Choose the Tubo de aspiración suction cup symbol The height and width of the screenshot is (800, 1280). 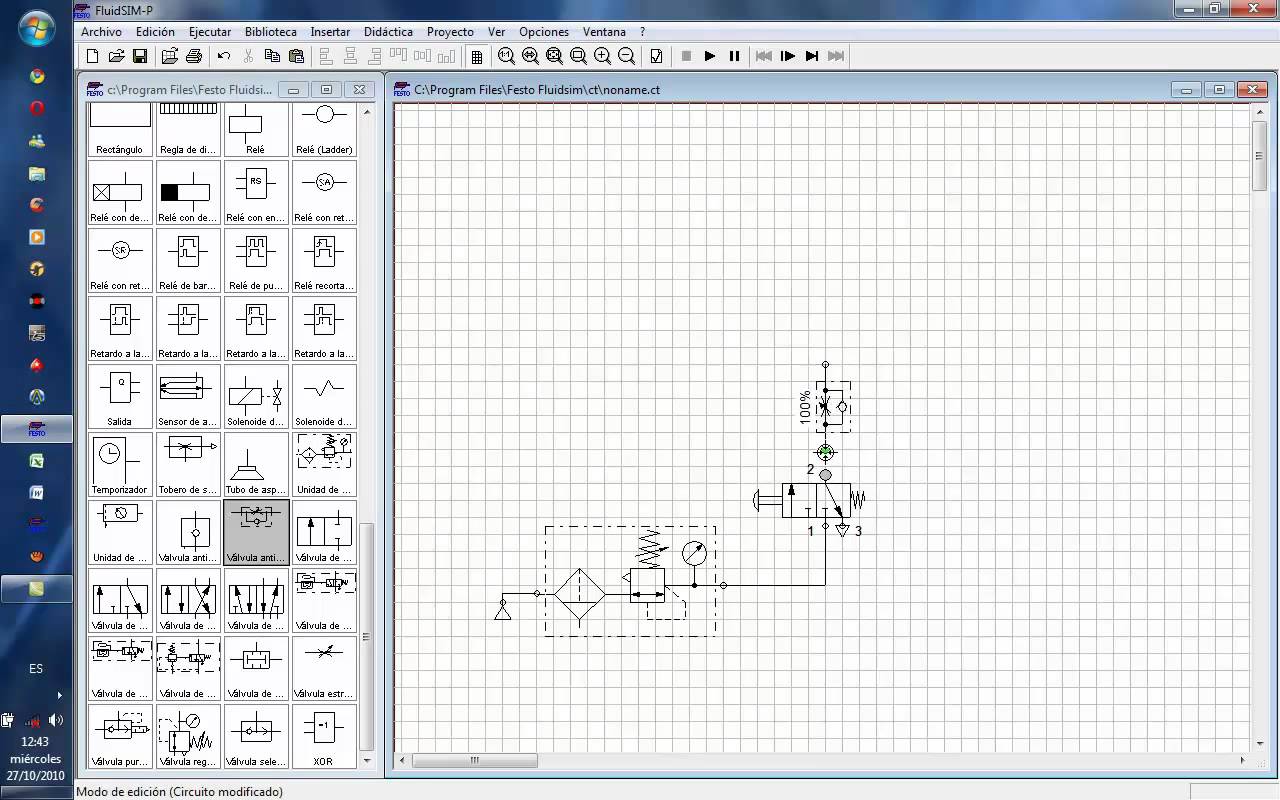256,465
